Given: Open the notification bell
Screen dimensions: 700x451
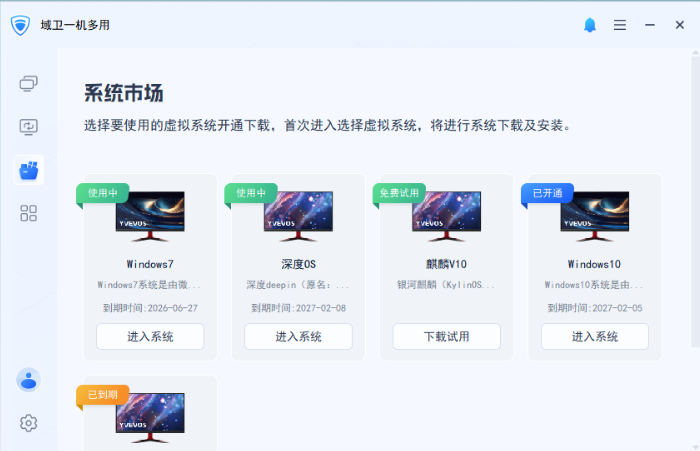Looking at the screenshot, I should [x=590, y=25].
